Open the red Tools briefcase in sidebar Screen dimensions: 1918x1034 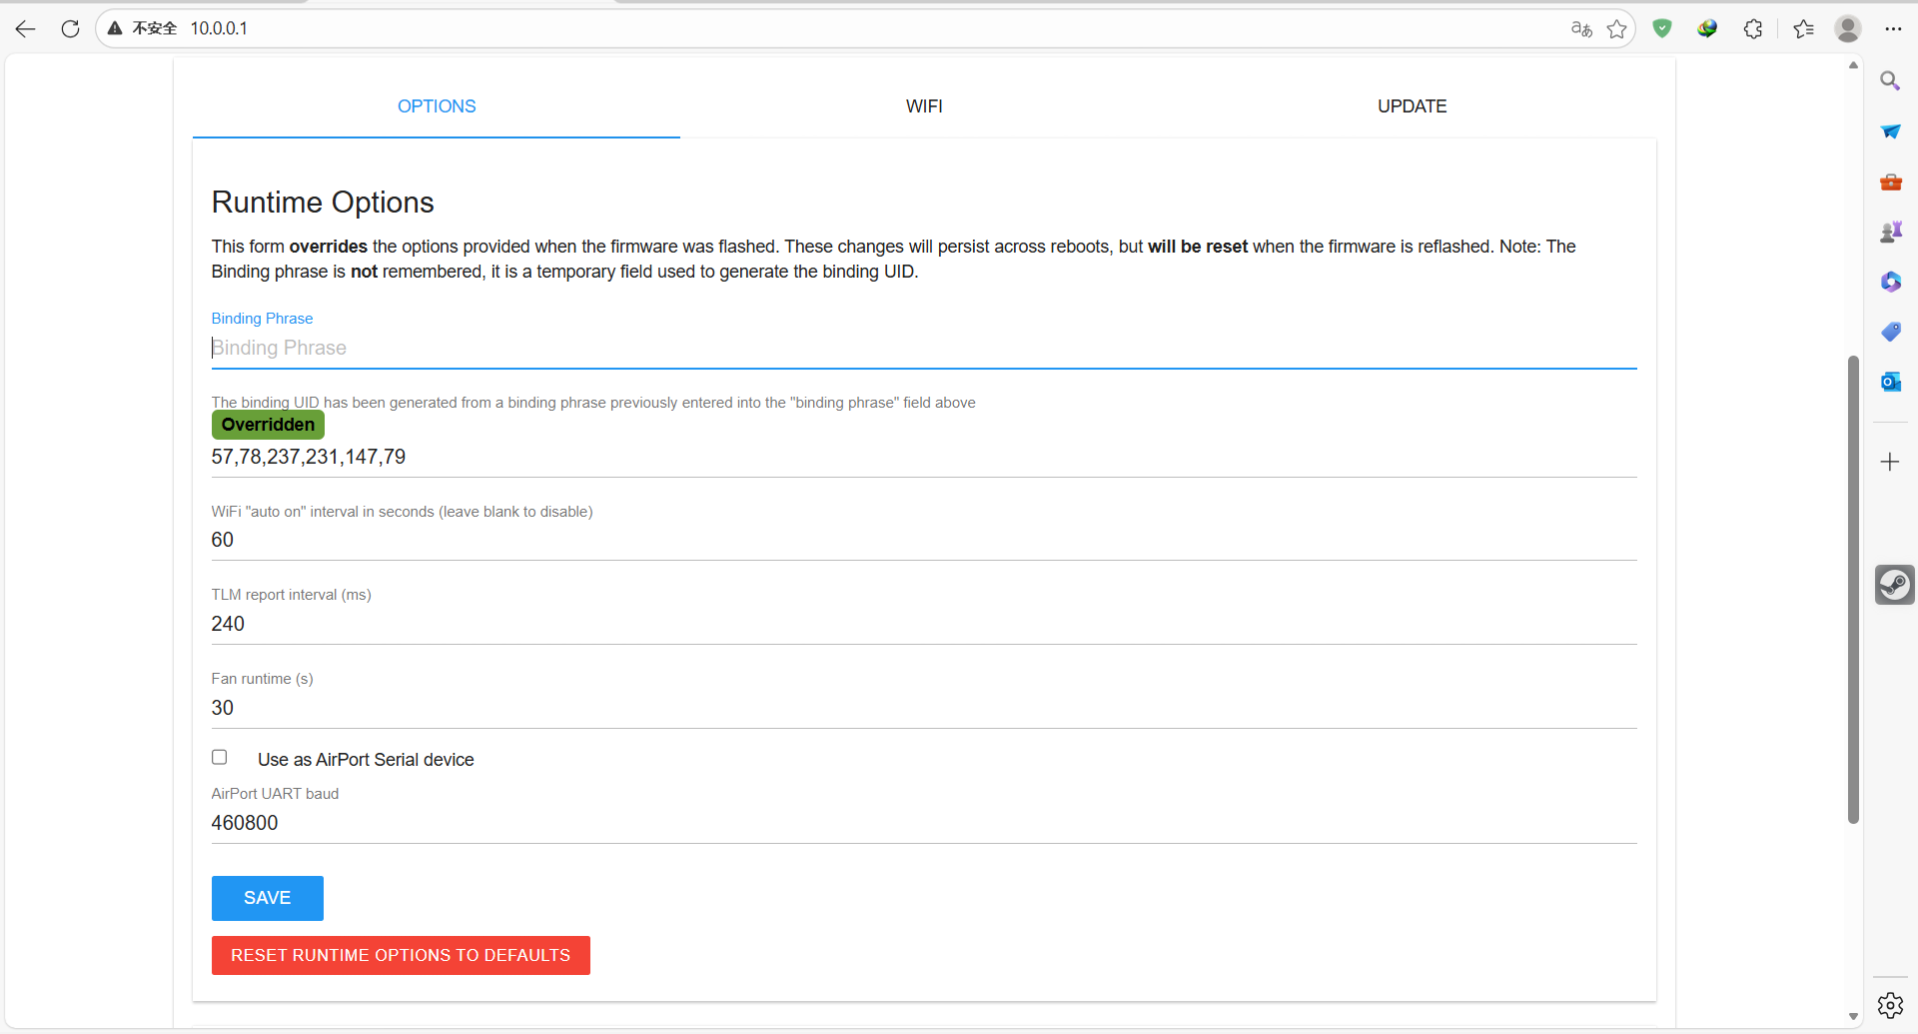tap(1890, 182)
